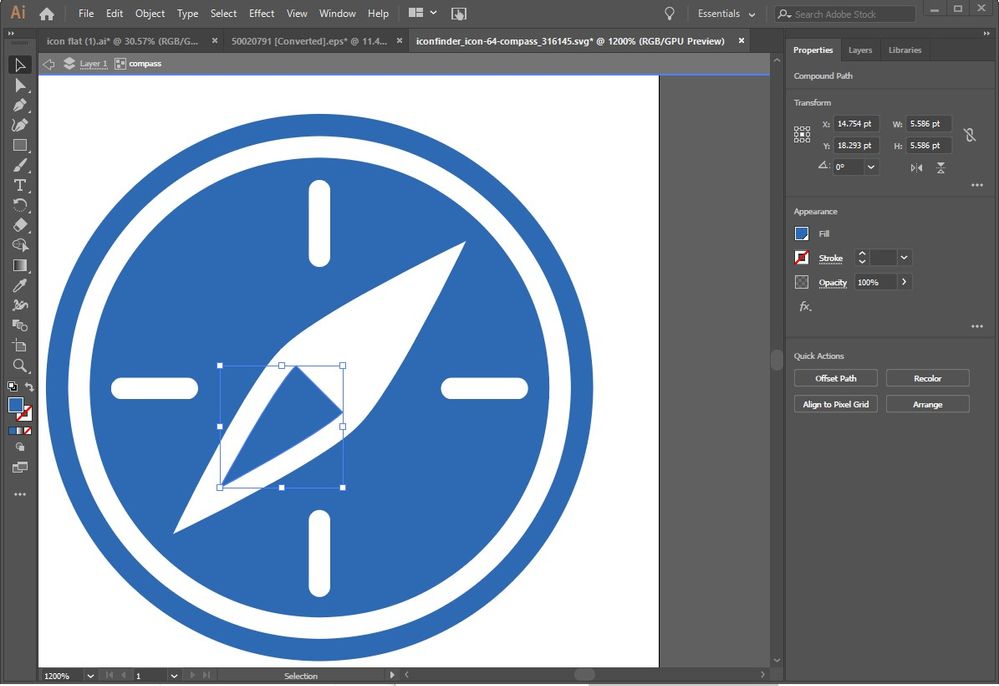
Task: Open zoom level dropdown
Action: [90, 676]
